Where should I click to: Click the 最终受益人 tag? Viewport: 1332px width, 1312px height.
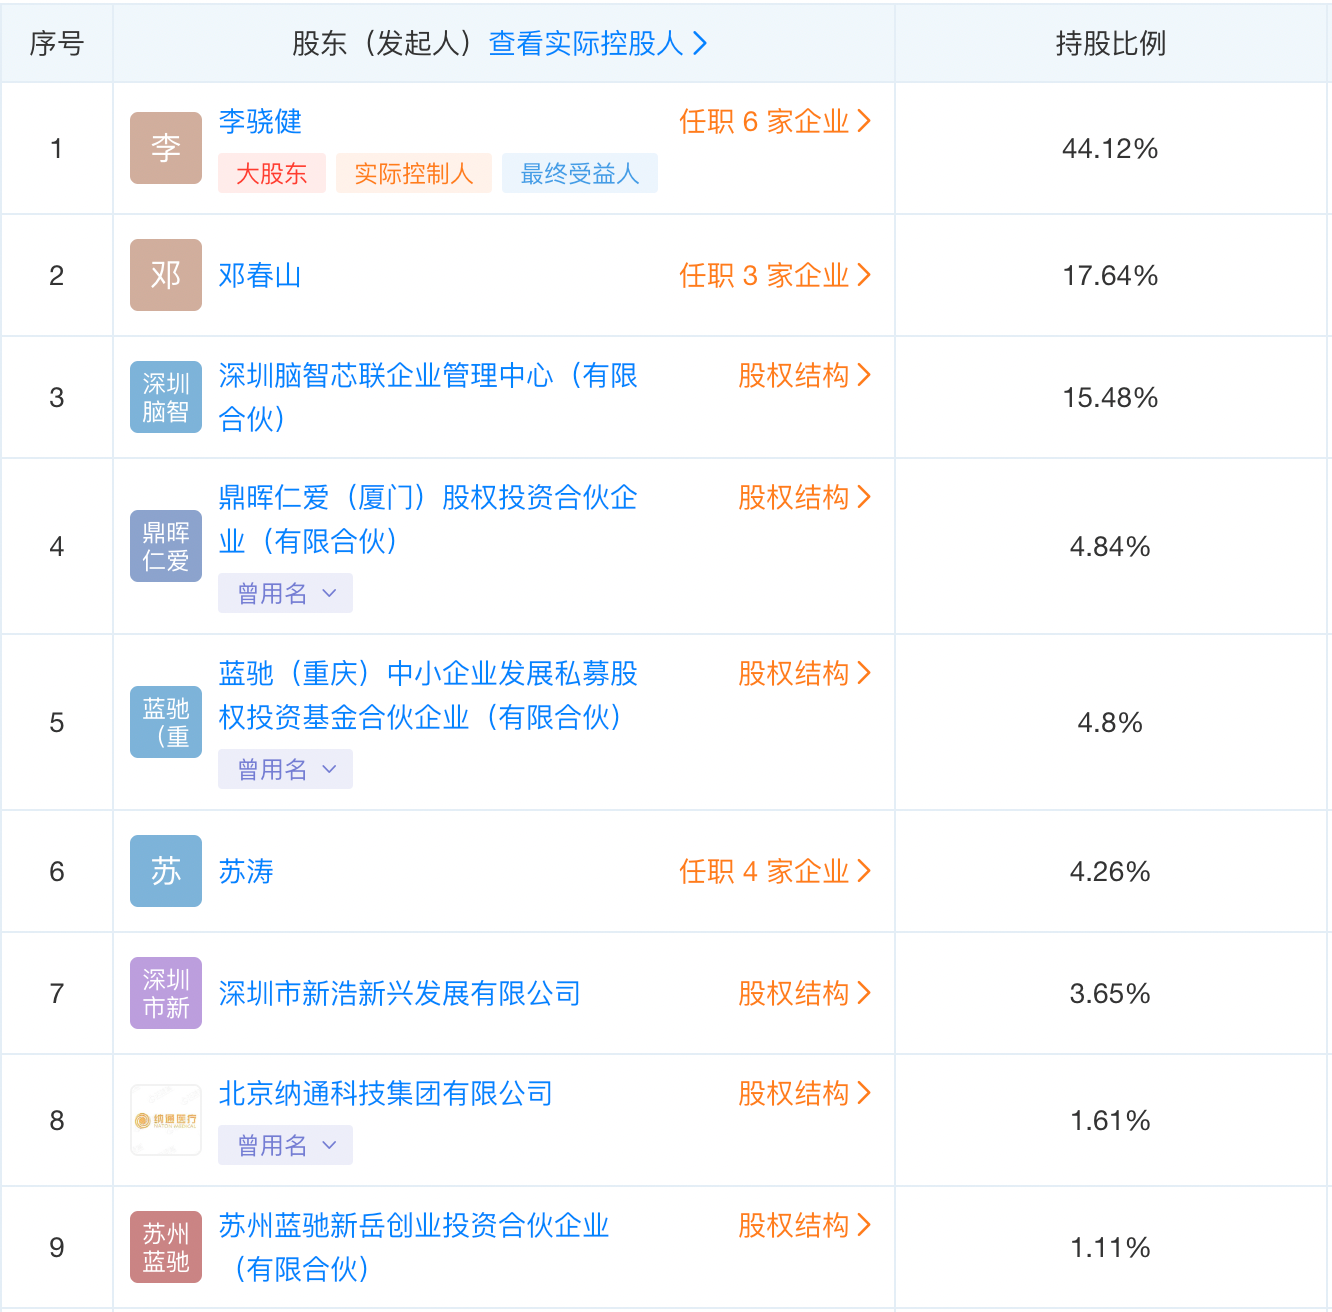pos(579,173)
